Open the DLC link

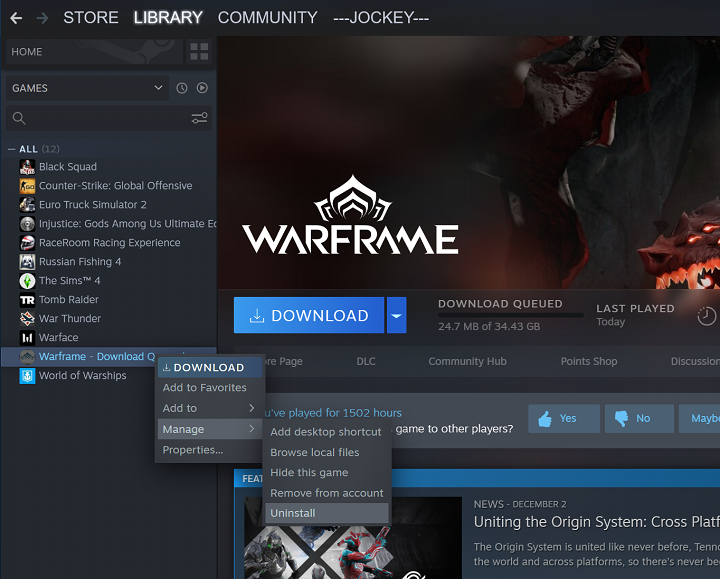(x=366, y=361)
